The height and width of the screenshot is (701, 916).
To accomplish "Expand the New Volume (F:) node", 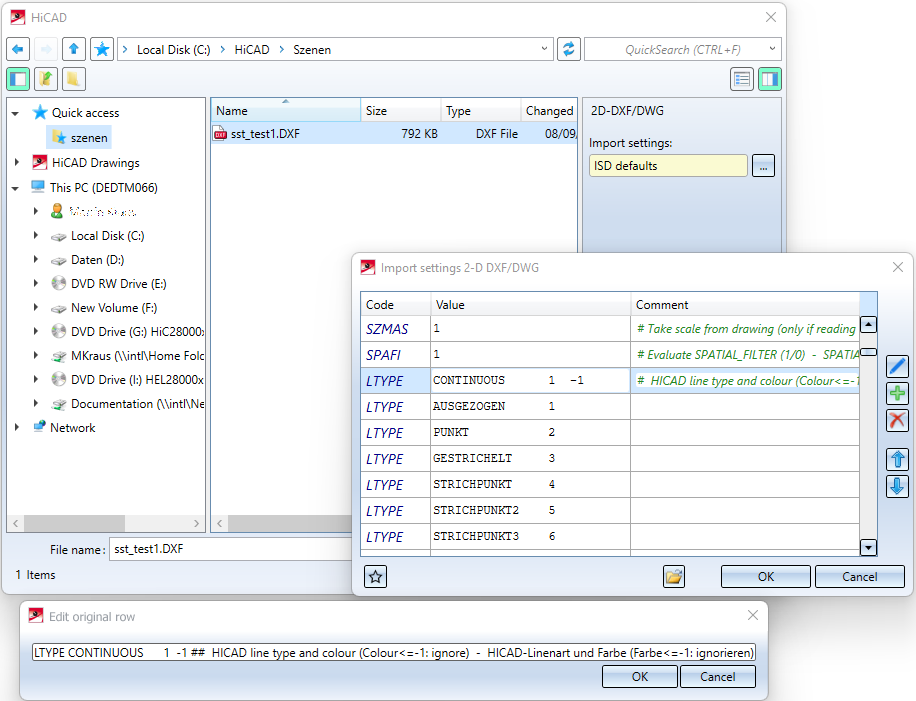I will pyautogui.click(x=36, y=307).
